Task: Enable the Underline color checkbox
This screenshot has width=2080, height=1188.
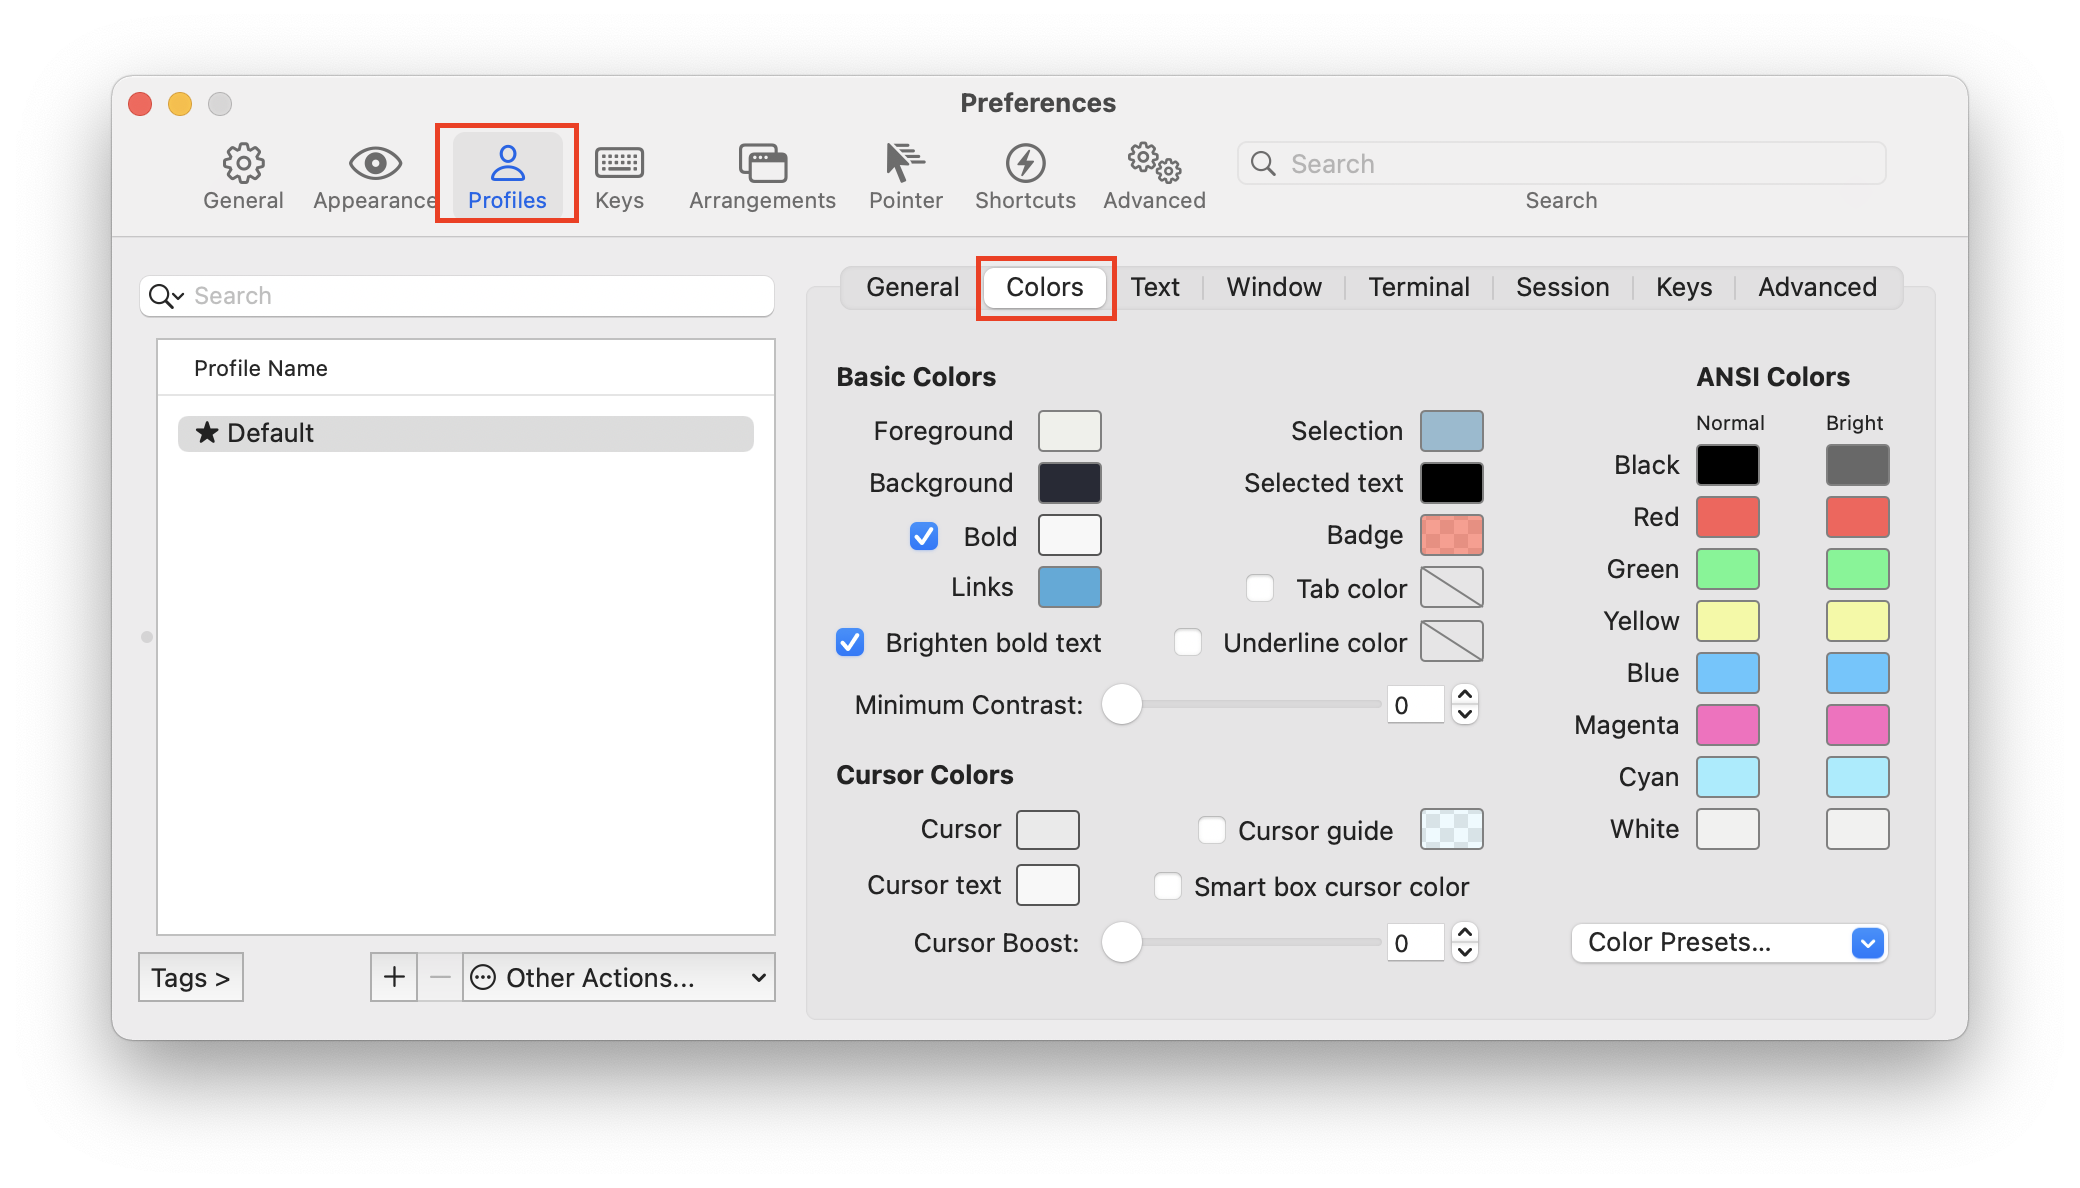Action: click(x=1188, y=642)
